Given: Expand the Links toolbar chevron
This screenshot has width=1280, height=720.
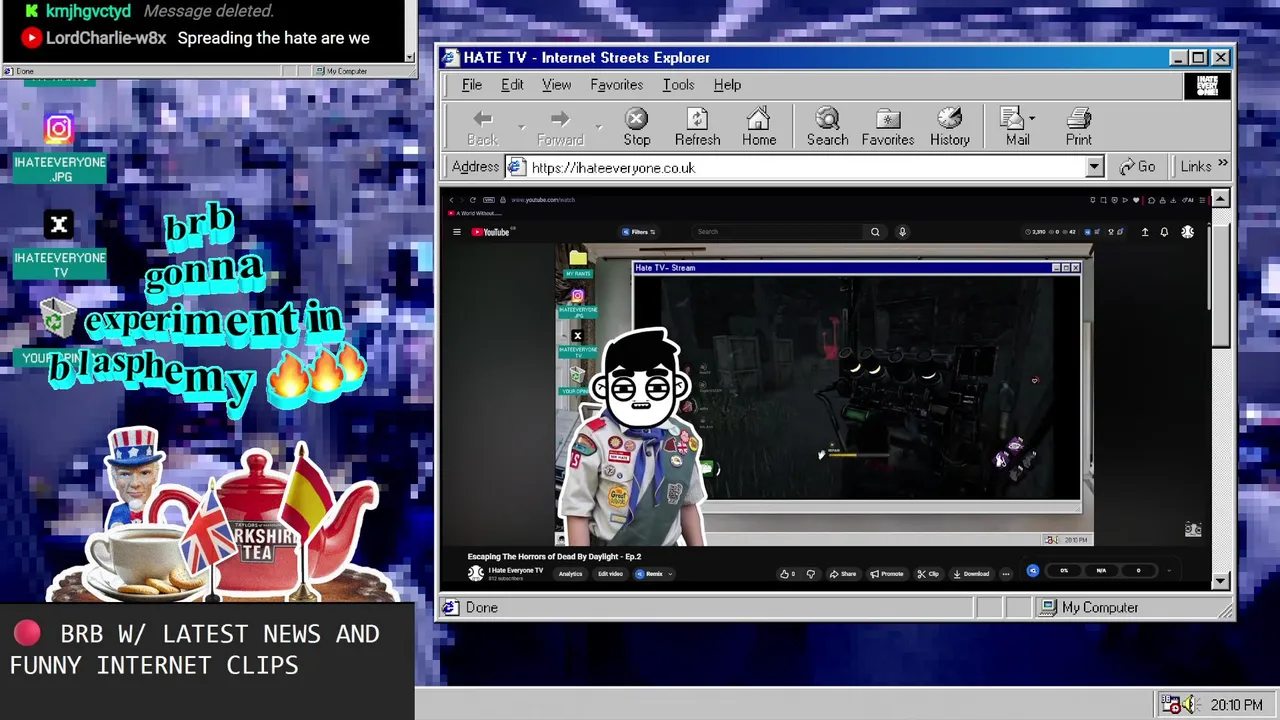Looking at the screenshot, I should pos(1222,165).
